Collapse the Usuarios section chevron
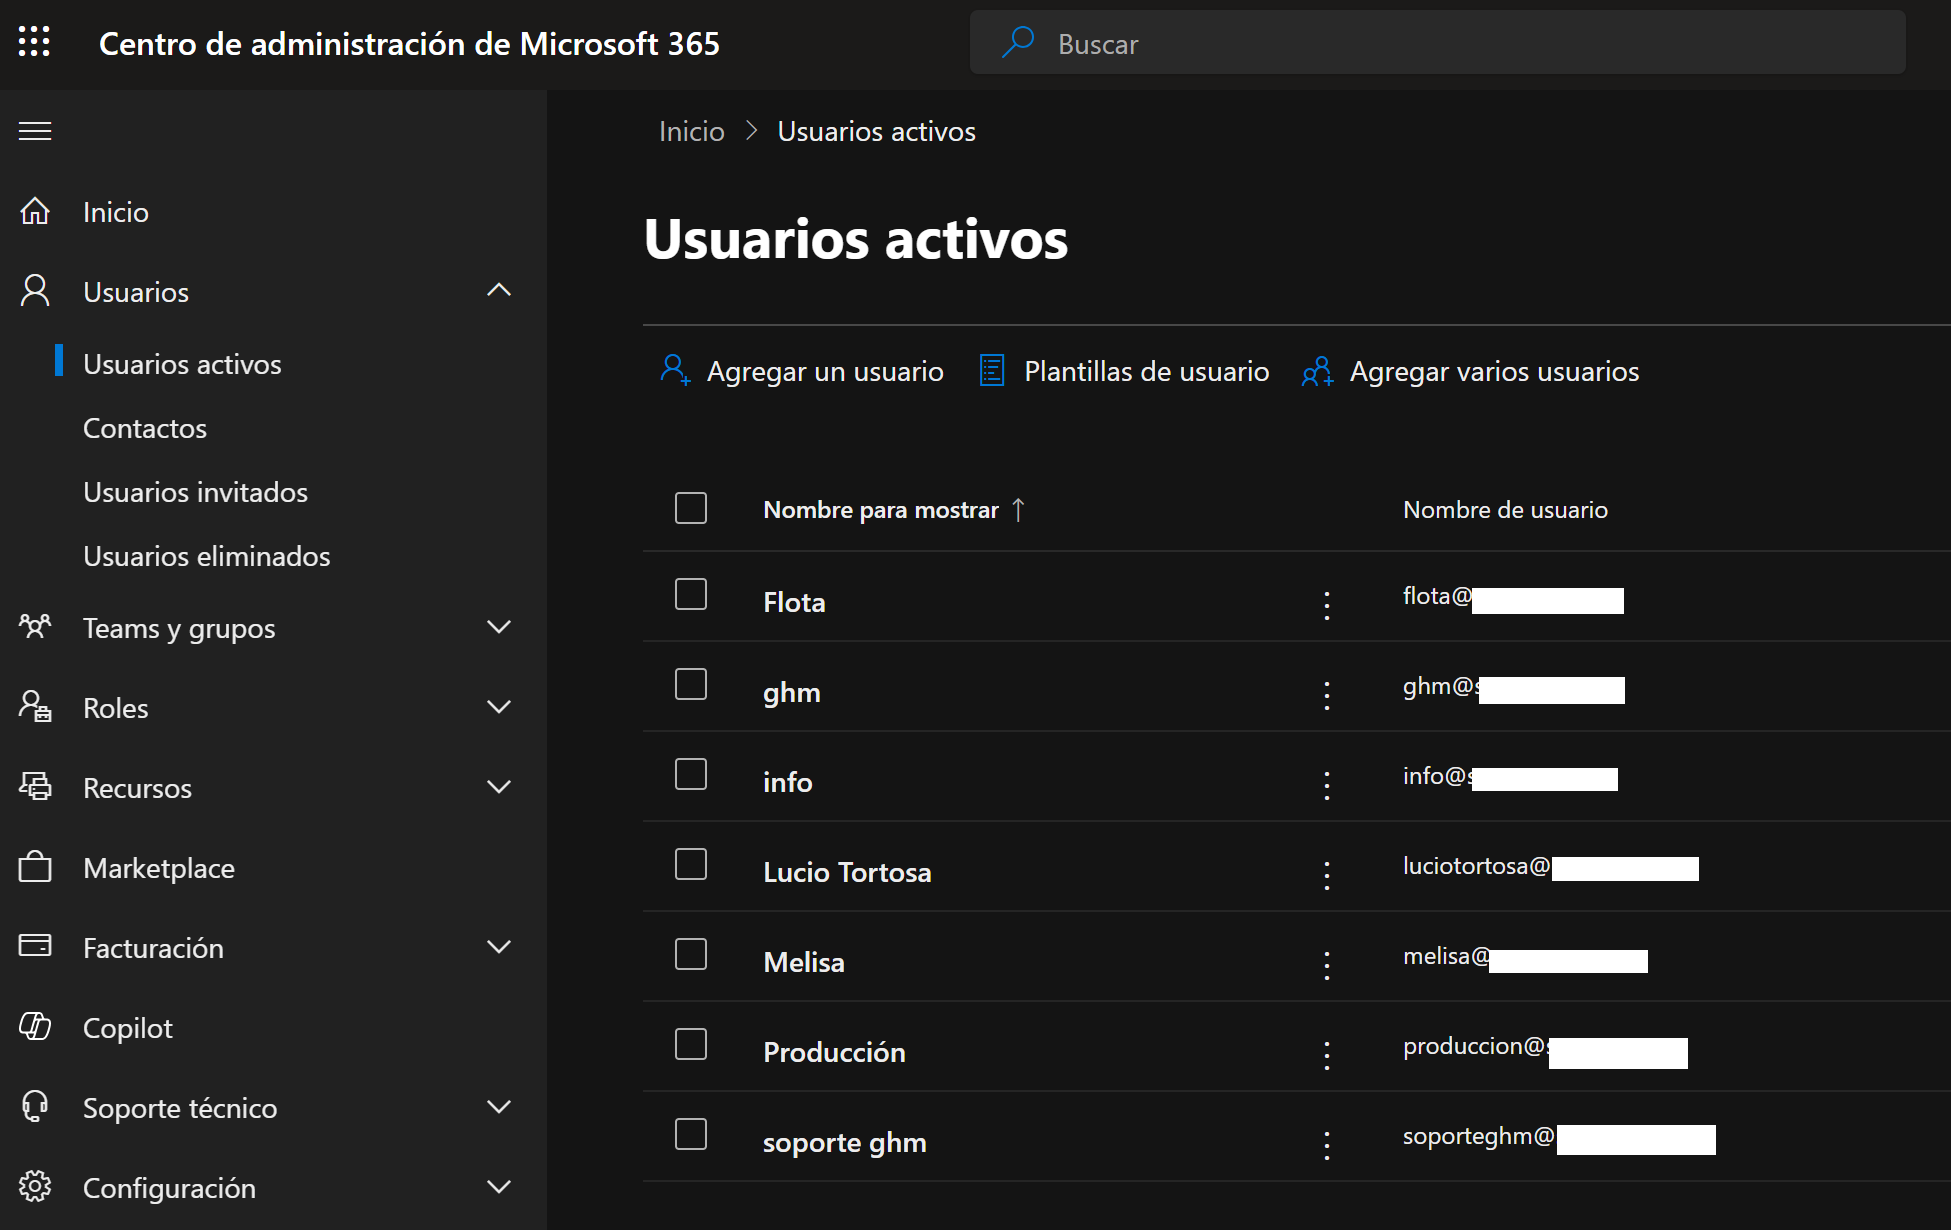Screen dimensions: 1951x1230 499,291
